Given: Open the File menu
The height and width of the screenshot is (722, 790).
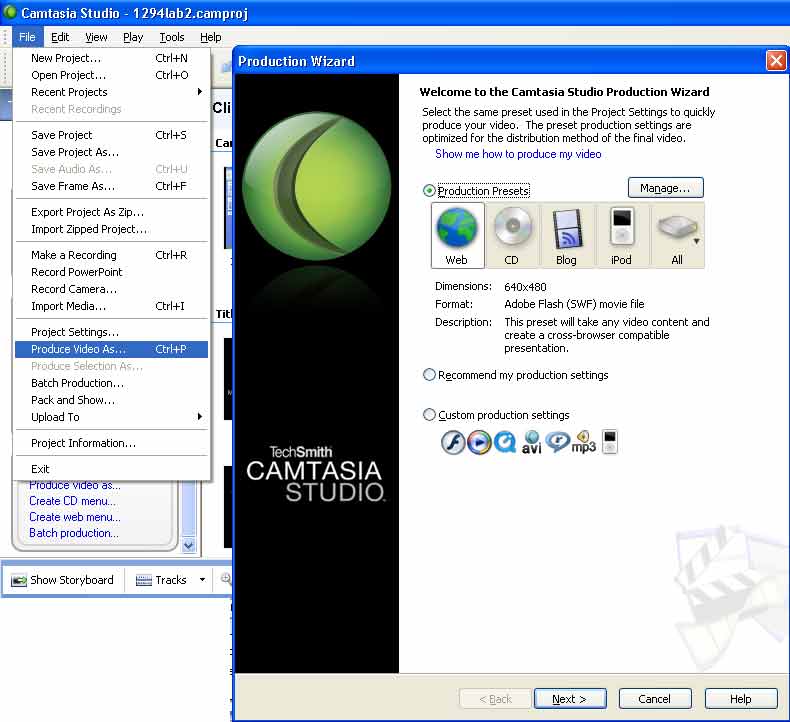Looking at the screenshot, I should coord(27,37).
